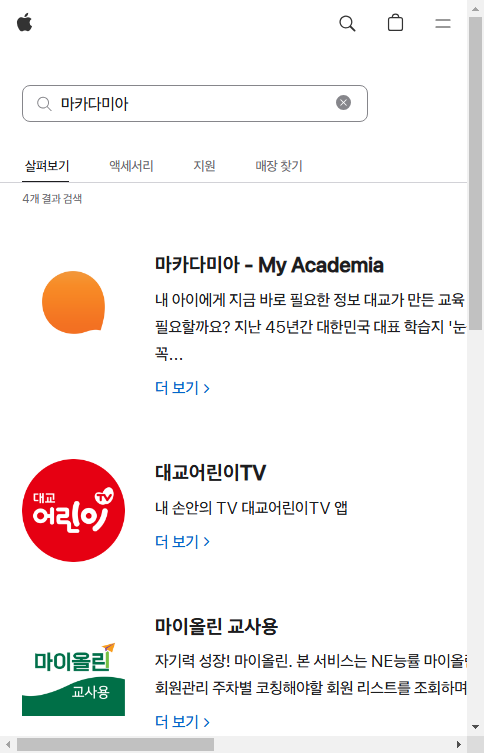Click the green 마이올린 교사용 app icon

tap(73, 679)
